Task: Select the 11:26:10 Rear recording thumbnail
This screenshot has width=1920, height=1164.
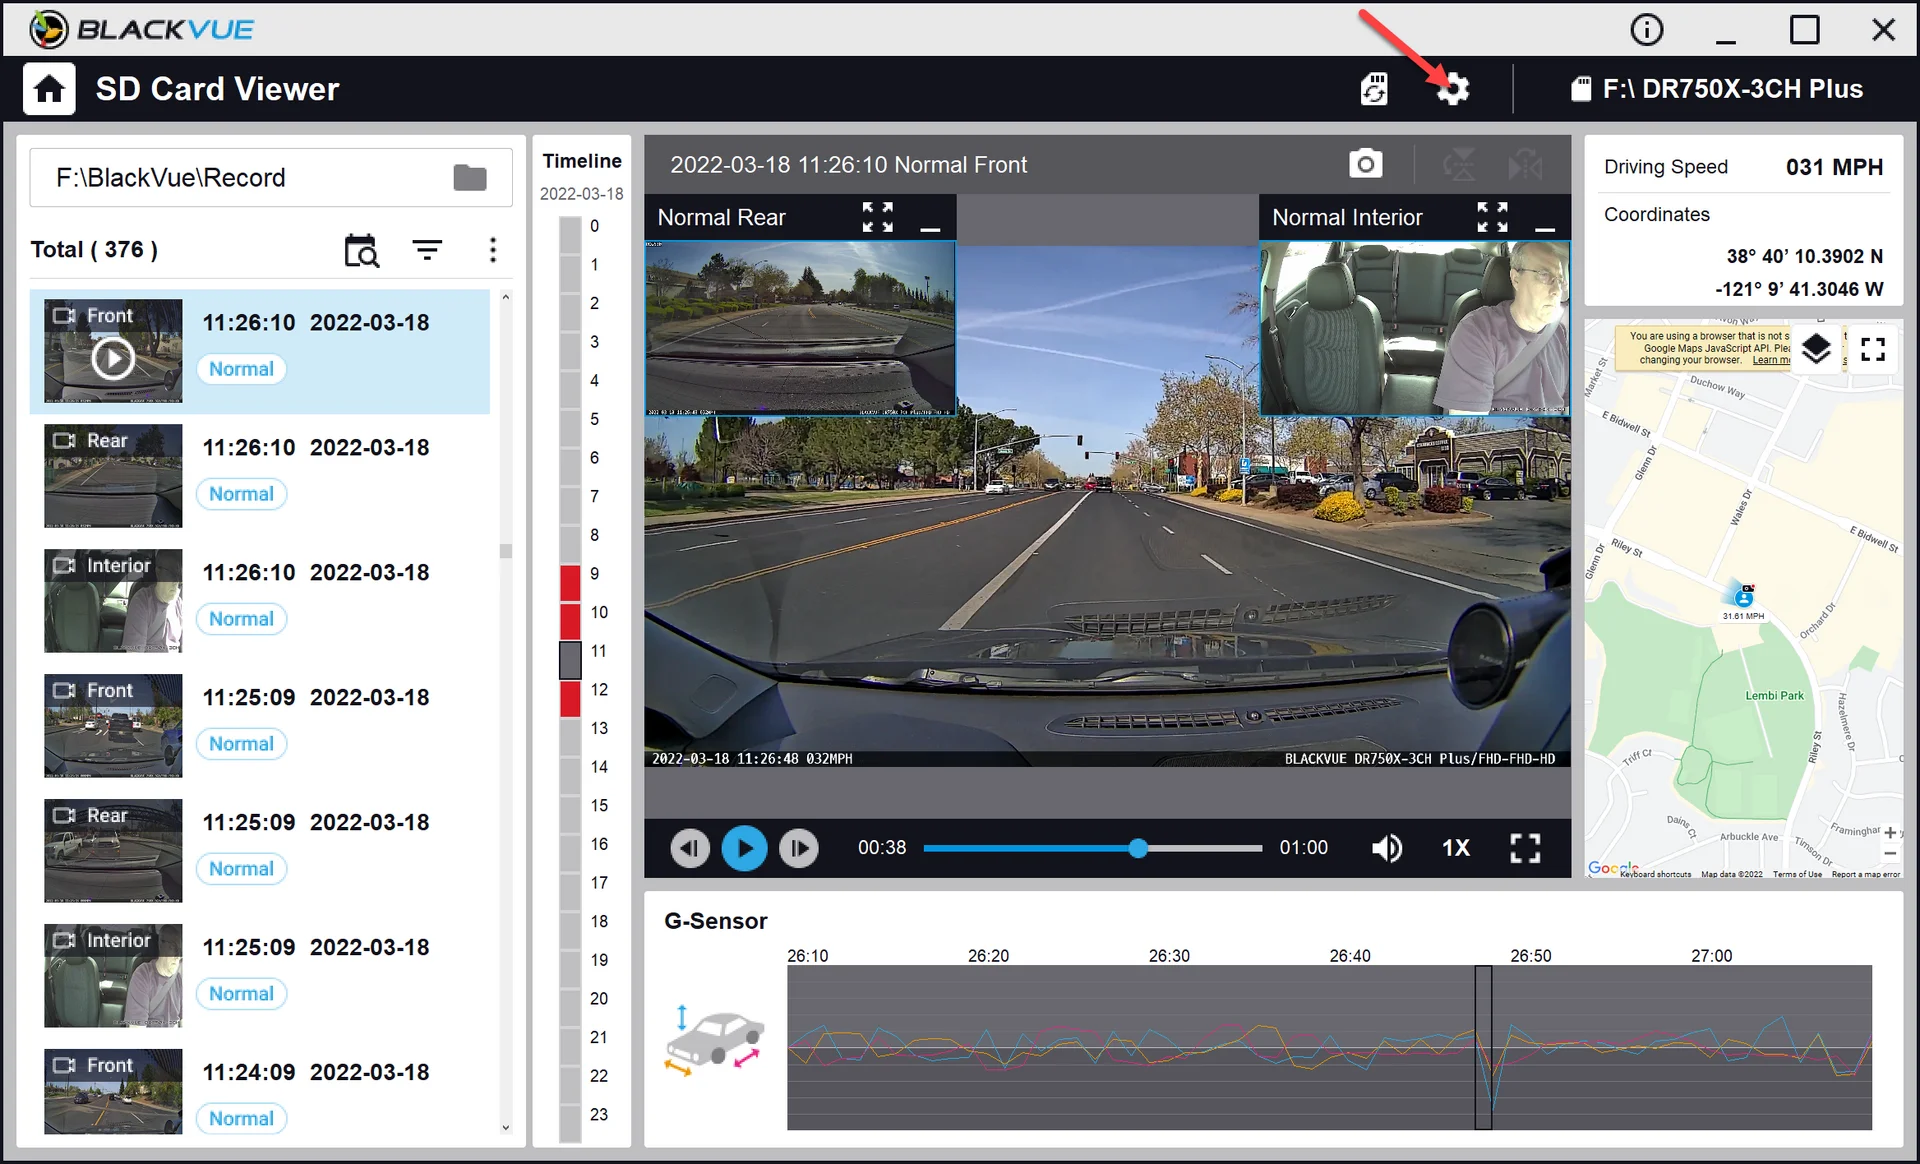Action: point(113,476)
